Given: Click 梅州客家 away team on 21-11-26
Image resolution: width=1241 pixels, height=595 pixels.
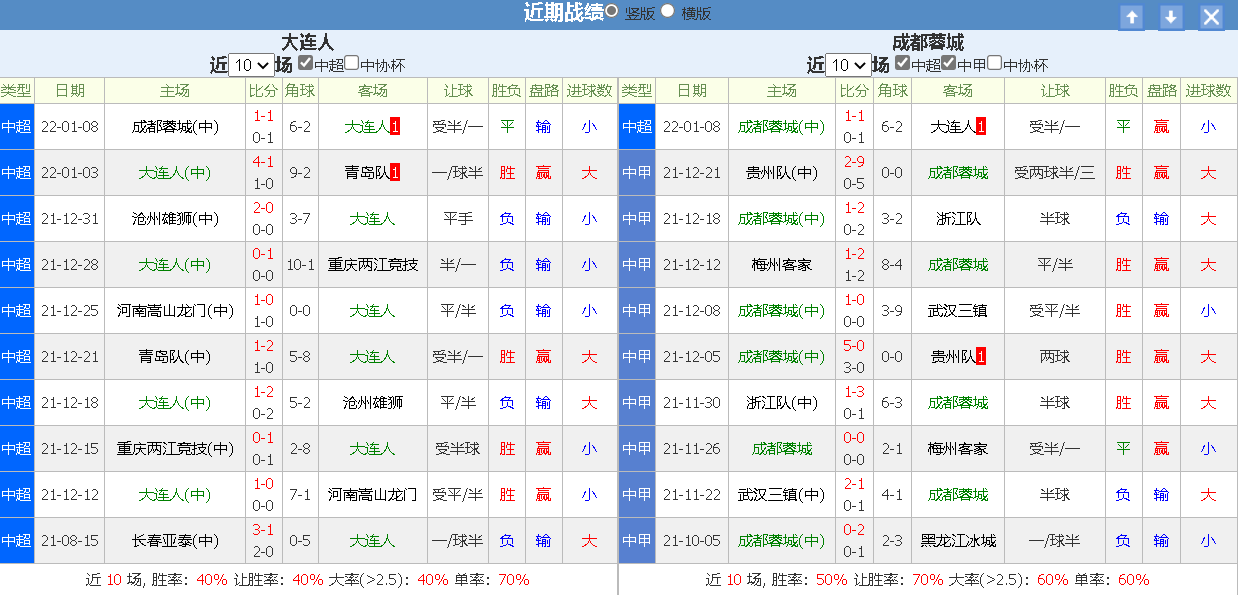Looking at the screenshot, I should 957,449.
